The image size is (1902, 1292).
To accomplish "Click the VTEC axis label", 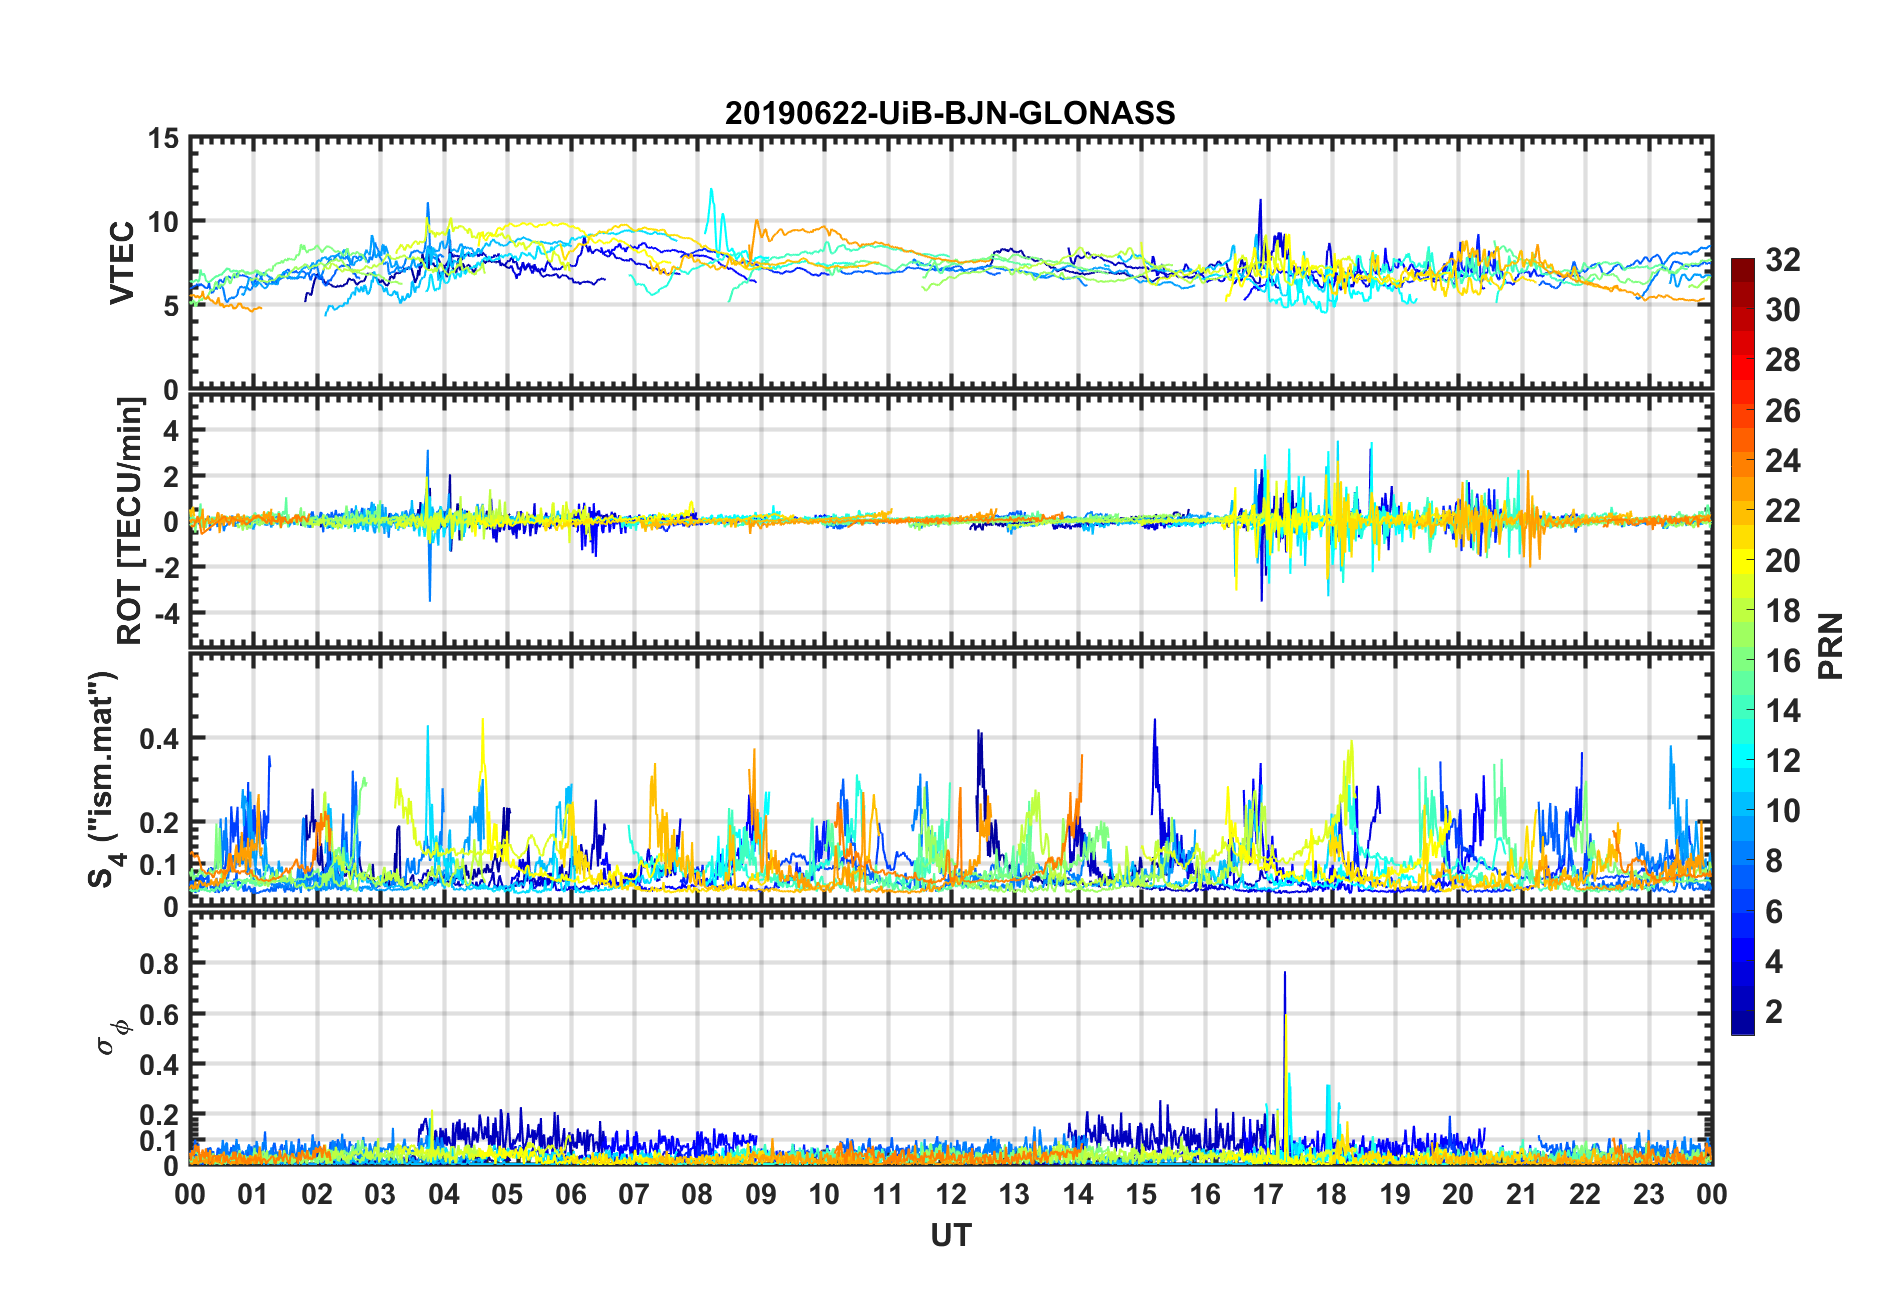I will (x=122, y=263).
